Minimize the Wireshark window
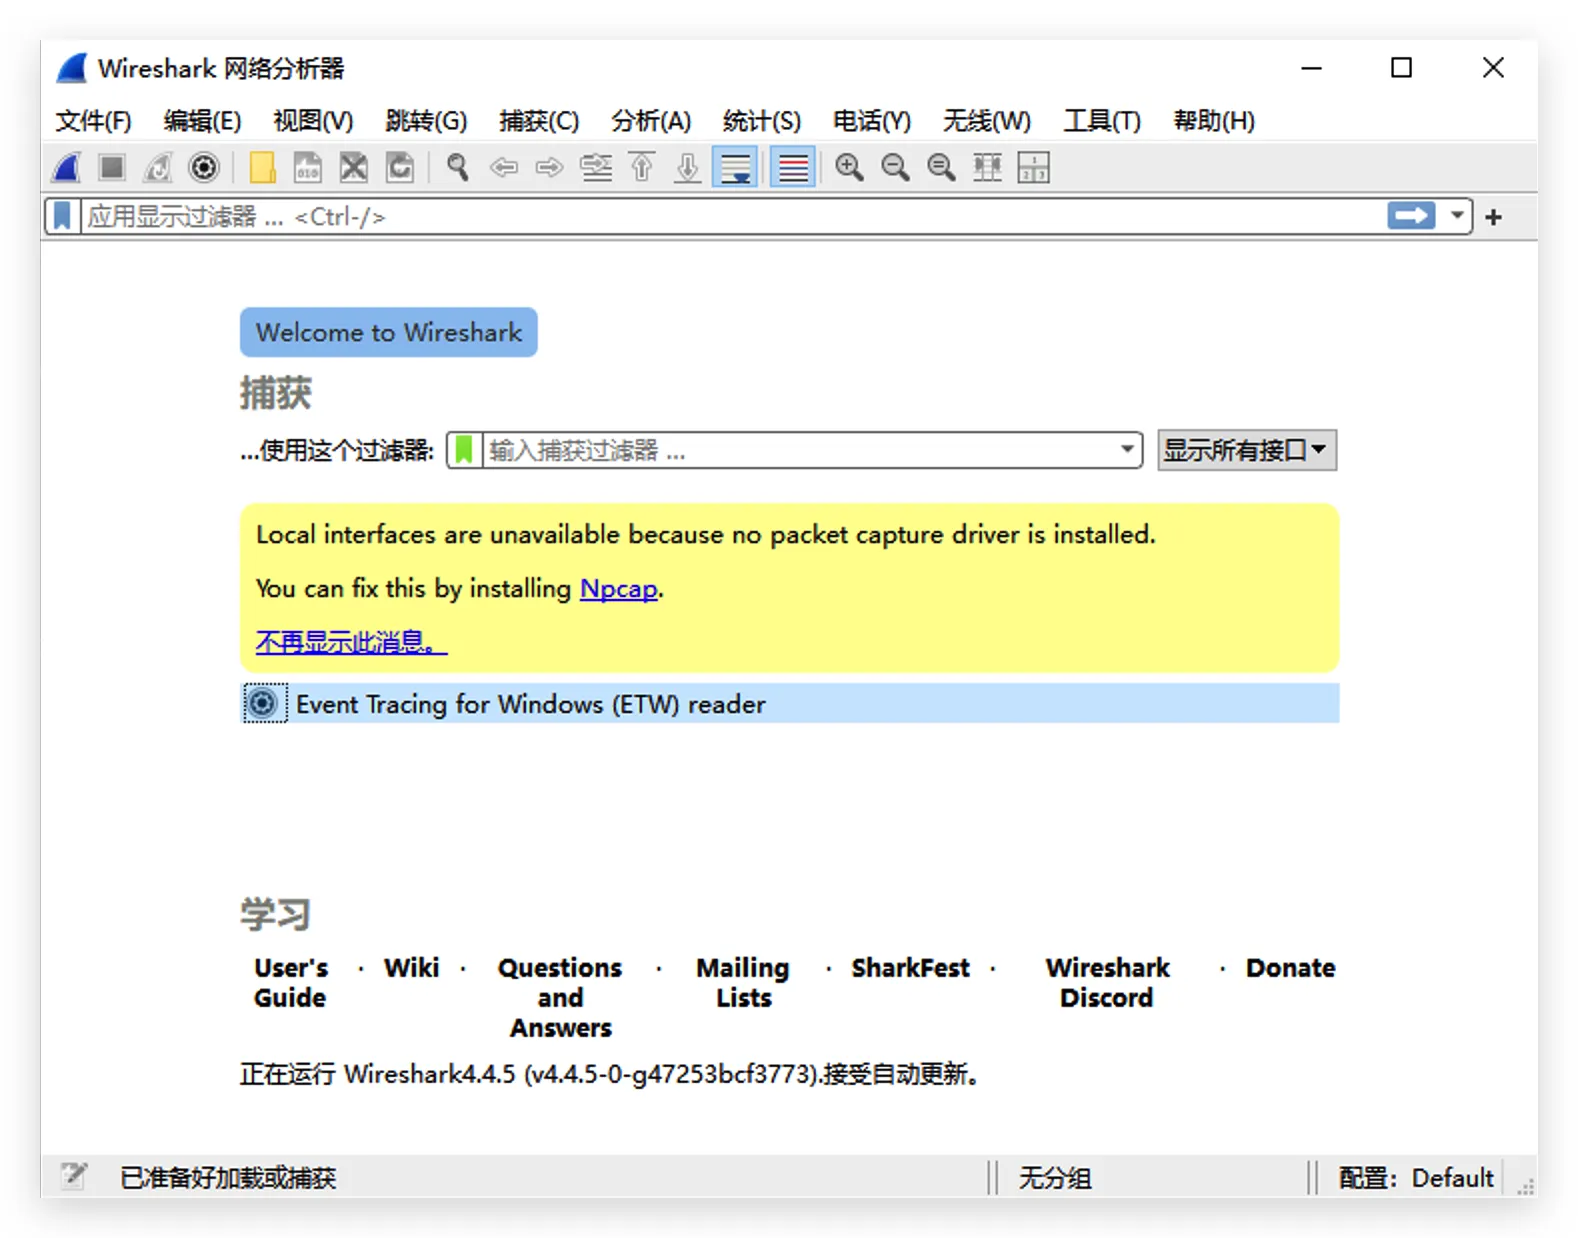1578x1238 pixels. click(x=1312, y=68)
